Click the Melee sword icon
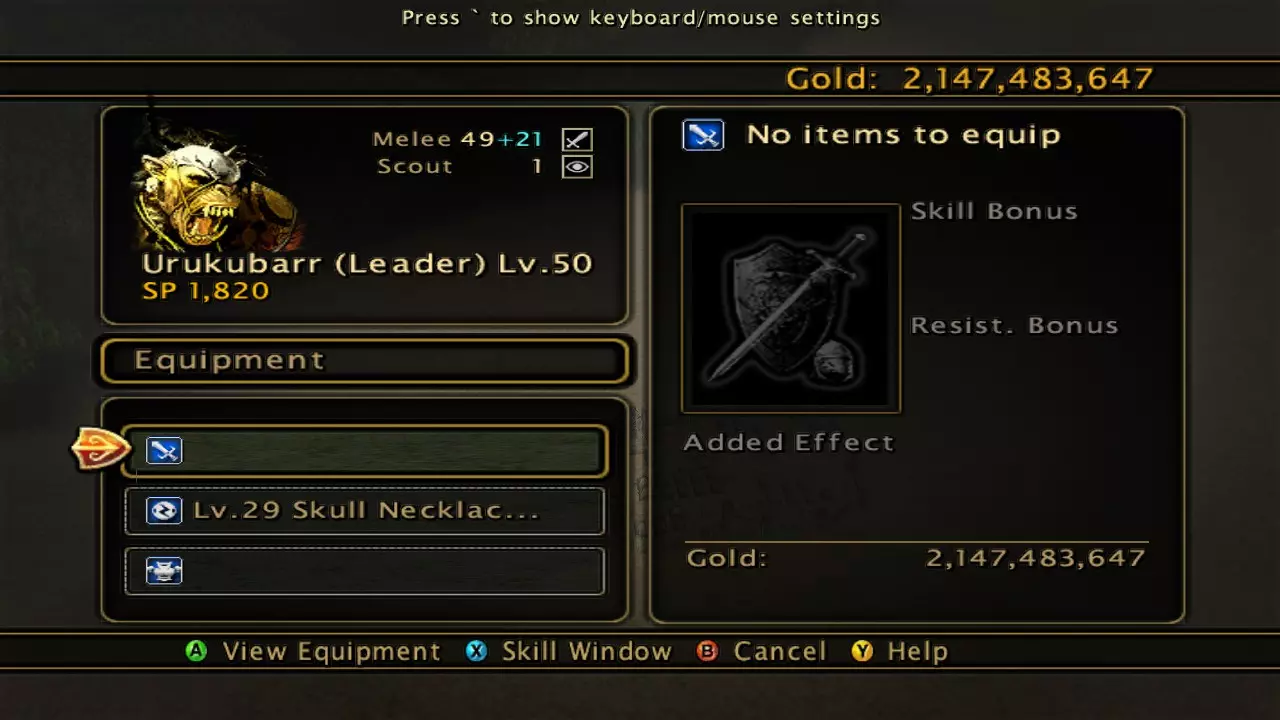The height and width of the screenshot is (720, 1280). tap(577, 139)
